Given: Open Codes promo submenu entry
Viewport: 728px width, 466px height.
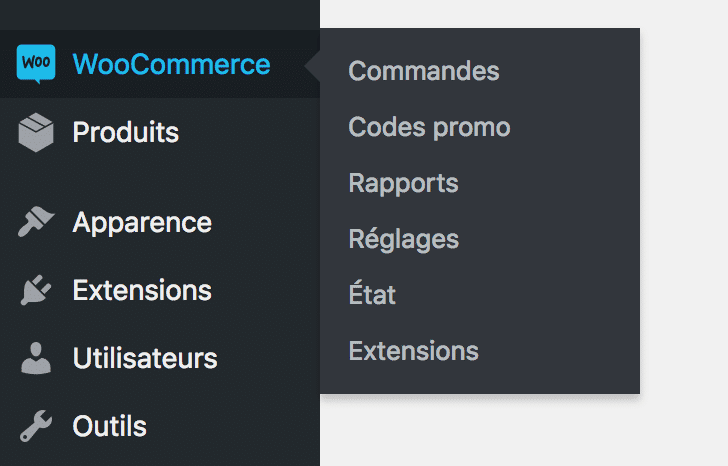Looking at the screenshot, I should [429, 127].
